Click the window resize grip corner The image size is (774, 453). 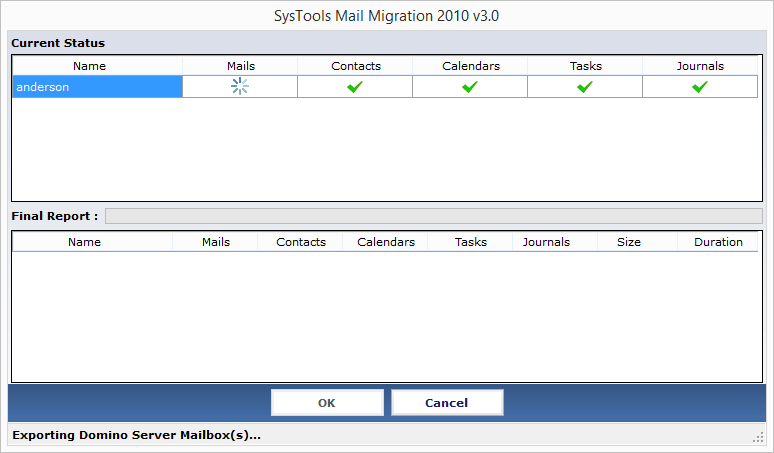click(x=758, y=437)
